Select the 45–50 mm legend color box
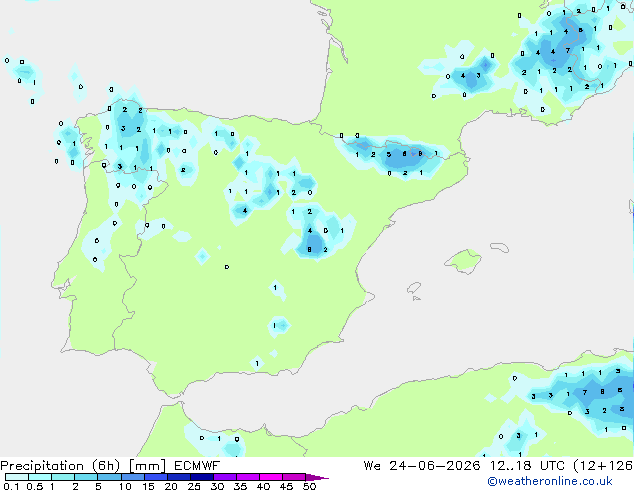 pyautogui.click(x=294, y=477)
